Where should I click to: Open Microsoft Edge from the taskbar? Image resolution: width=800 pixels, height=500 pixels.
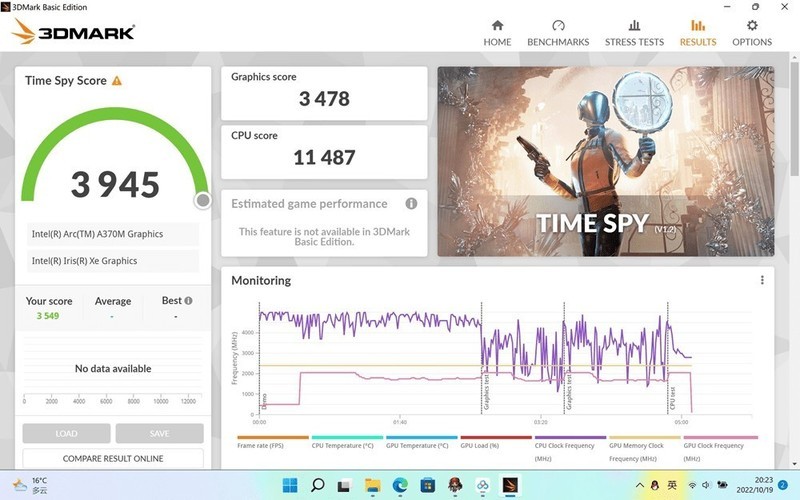coord(400,485)
